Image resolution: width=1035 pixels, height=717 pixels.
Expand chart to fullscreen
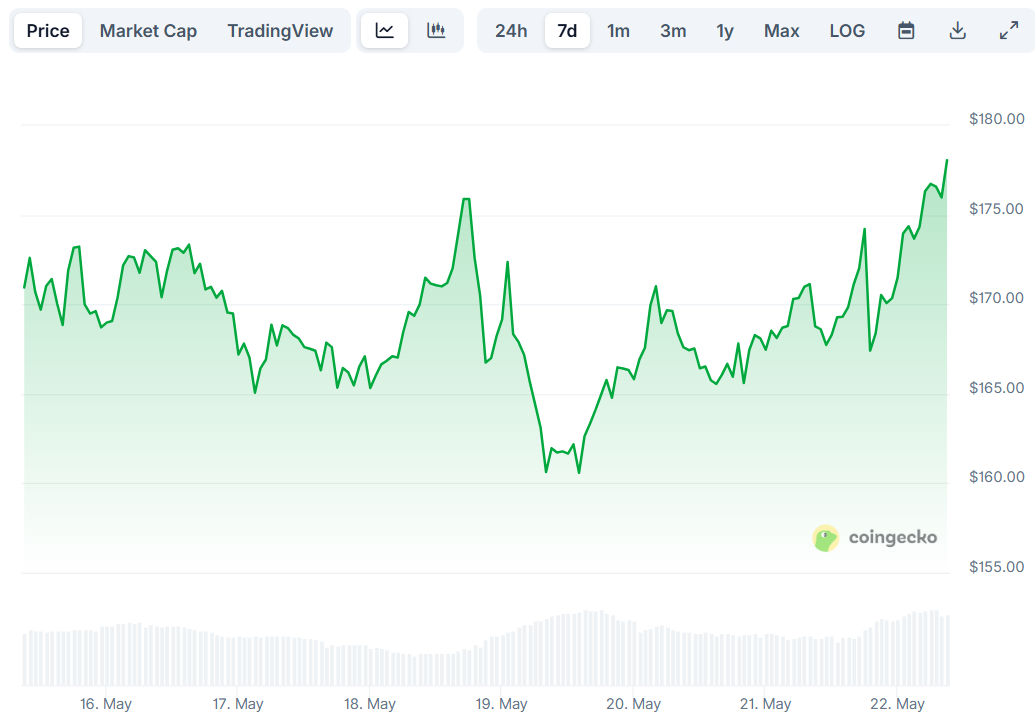[1009, 30]
